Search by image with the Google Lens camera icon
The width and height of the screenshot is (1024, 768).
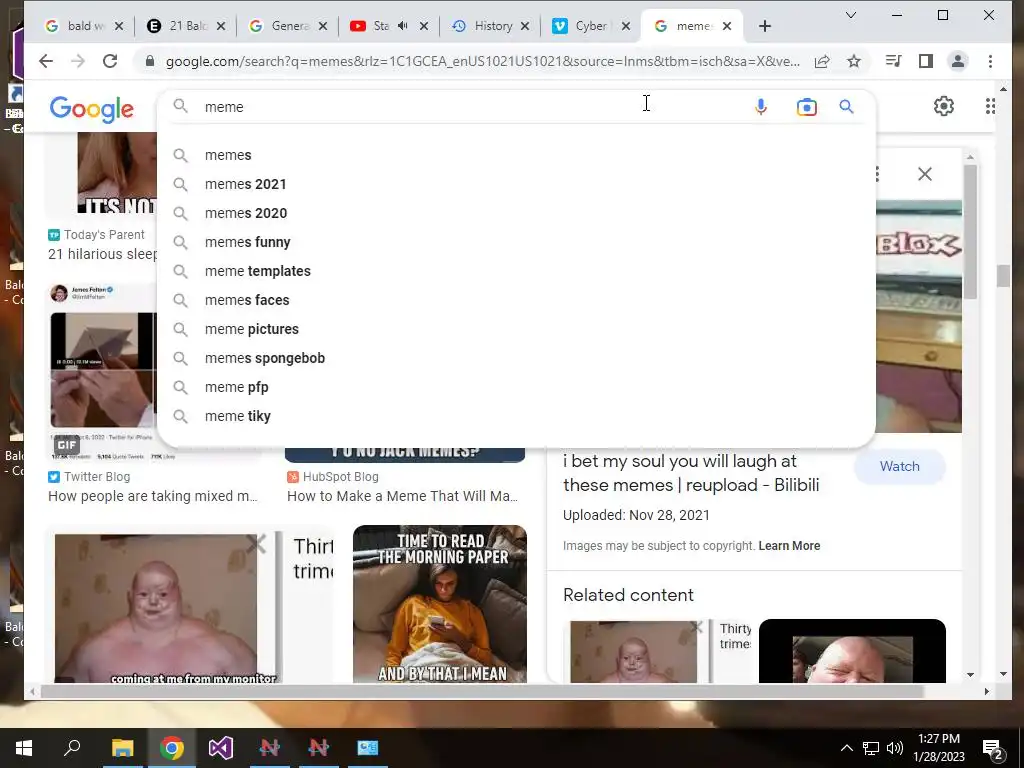tap(807, 106)
